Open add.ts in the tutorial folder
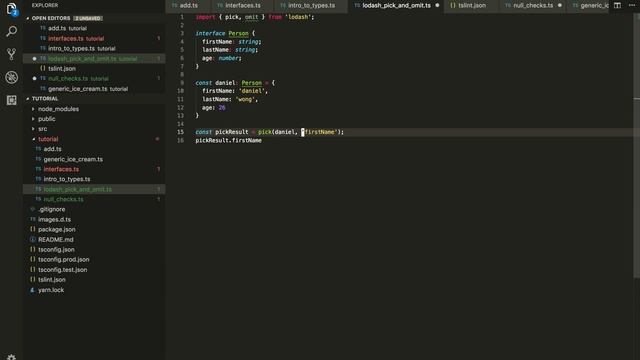This screenshot has width=640, height=360. click(x=52, y=149)
